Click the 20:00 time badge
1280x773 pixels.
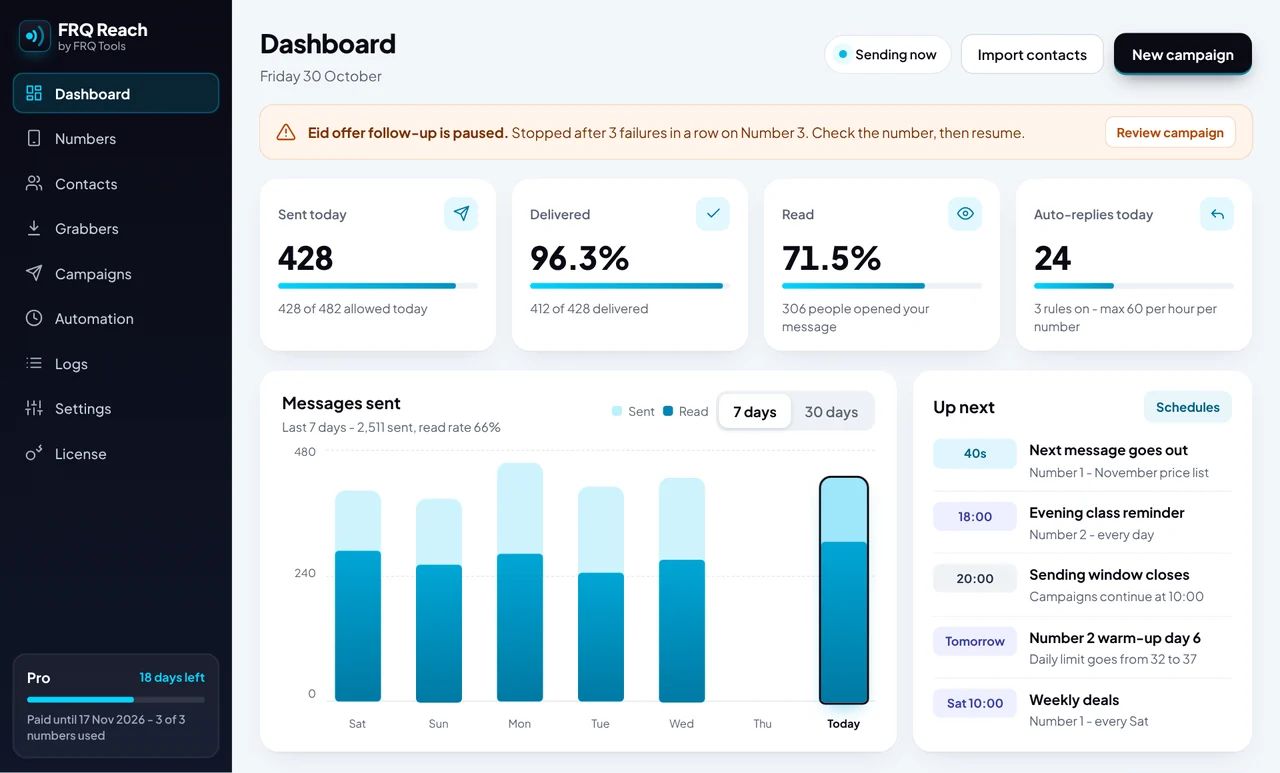tap(975, 578)
